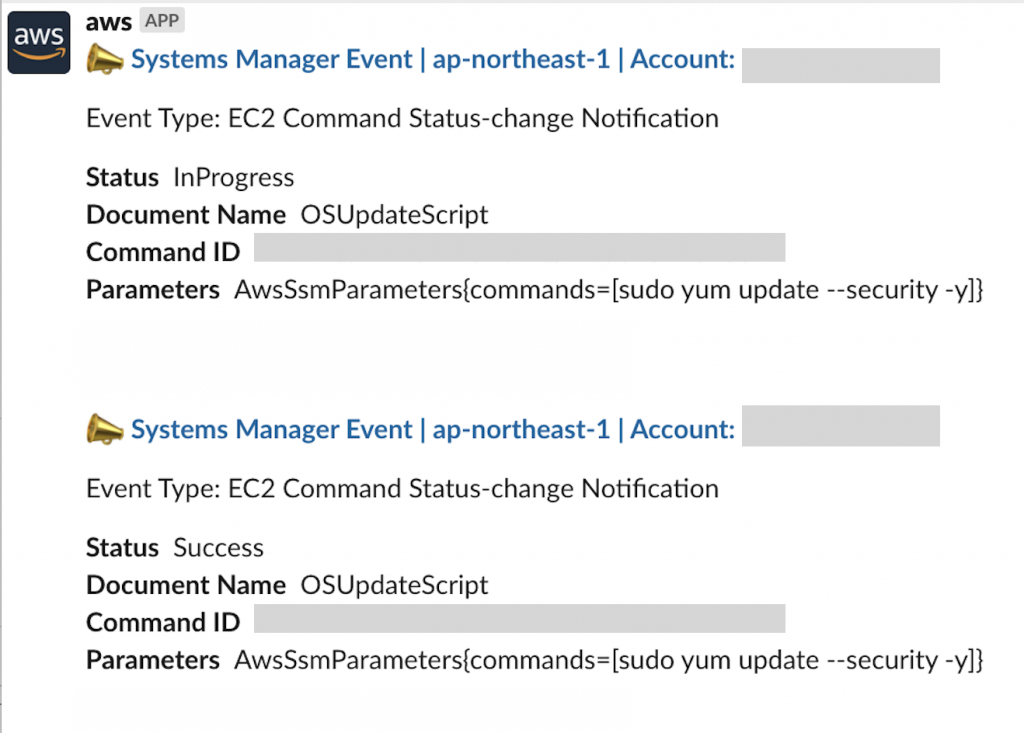Viewport: 1024px width, 733px height.
Task: Select the Success status value
Action: click(x=219, y=547)
